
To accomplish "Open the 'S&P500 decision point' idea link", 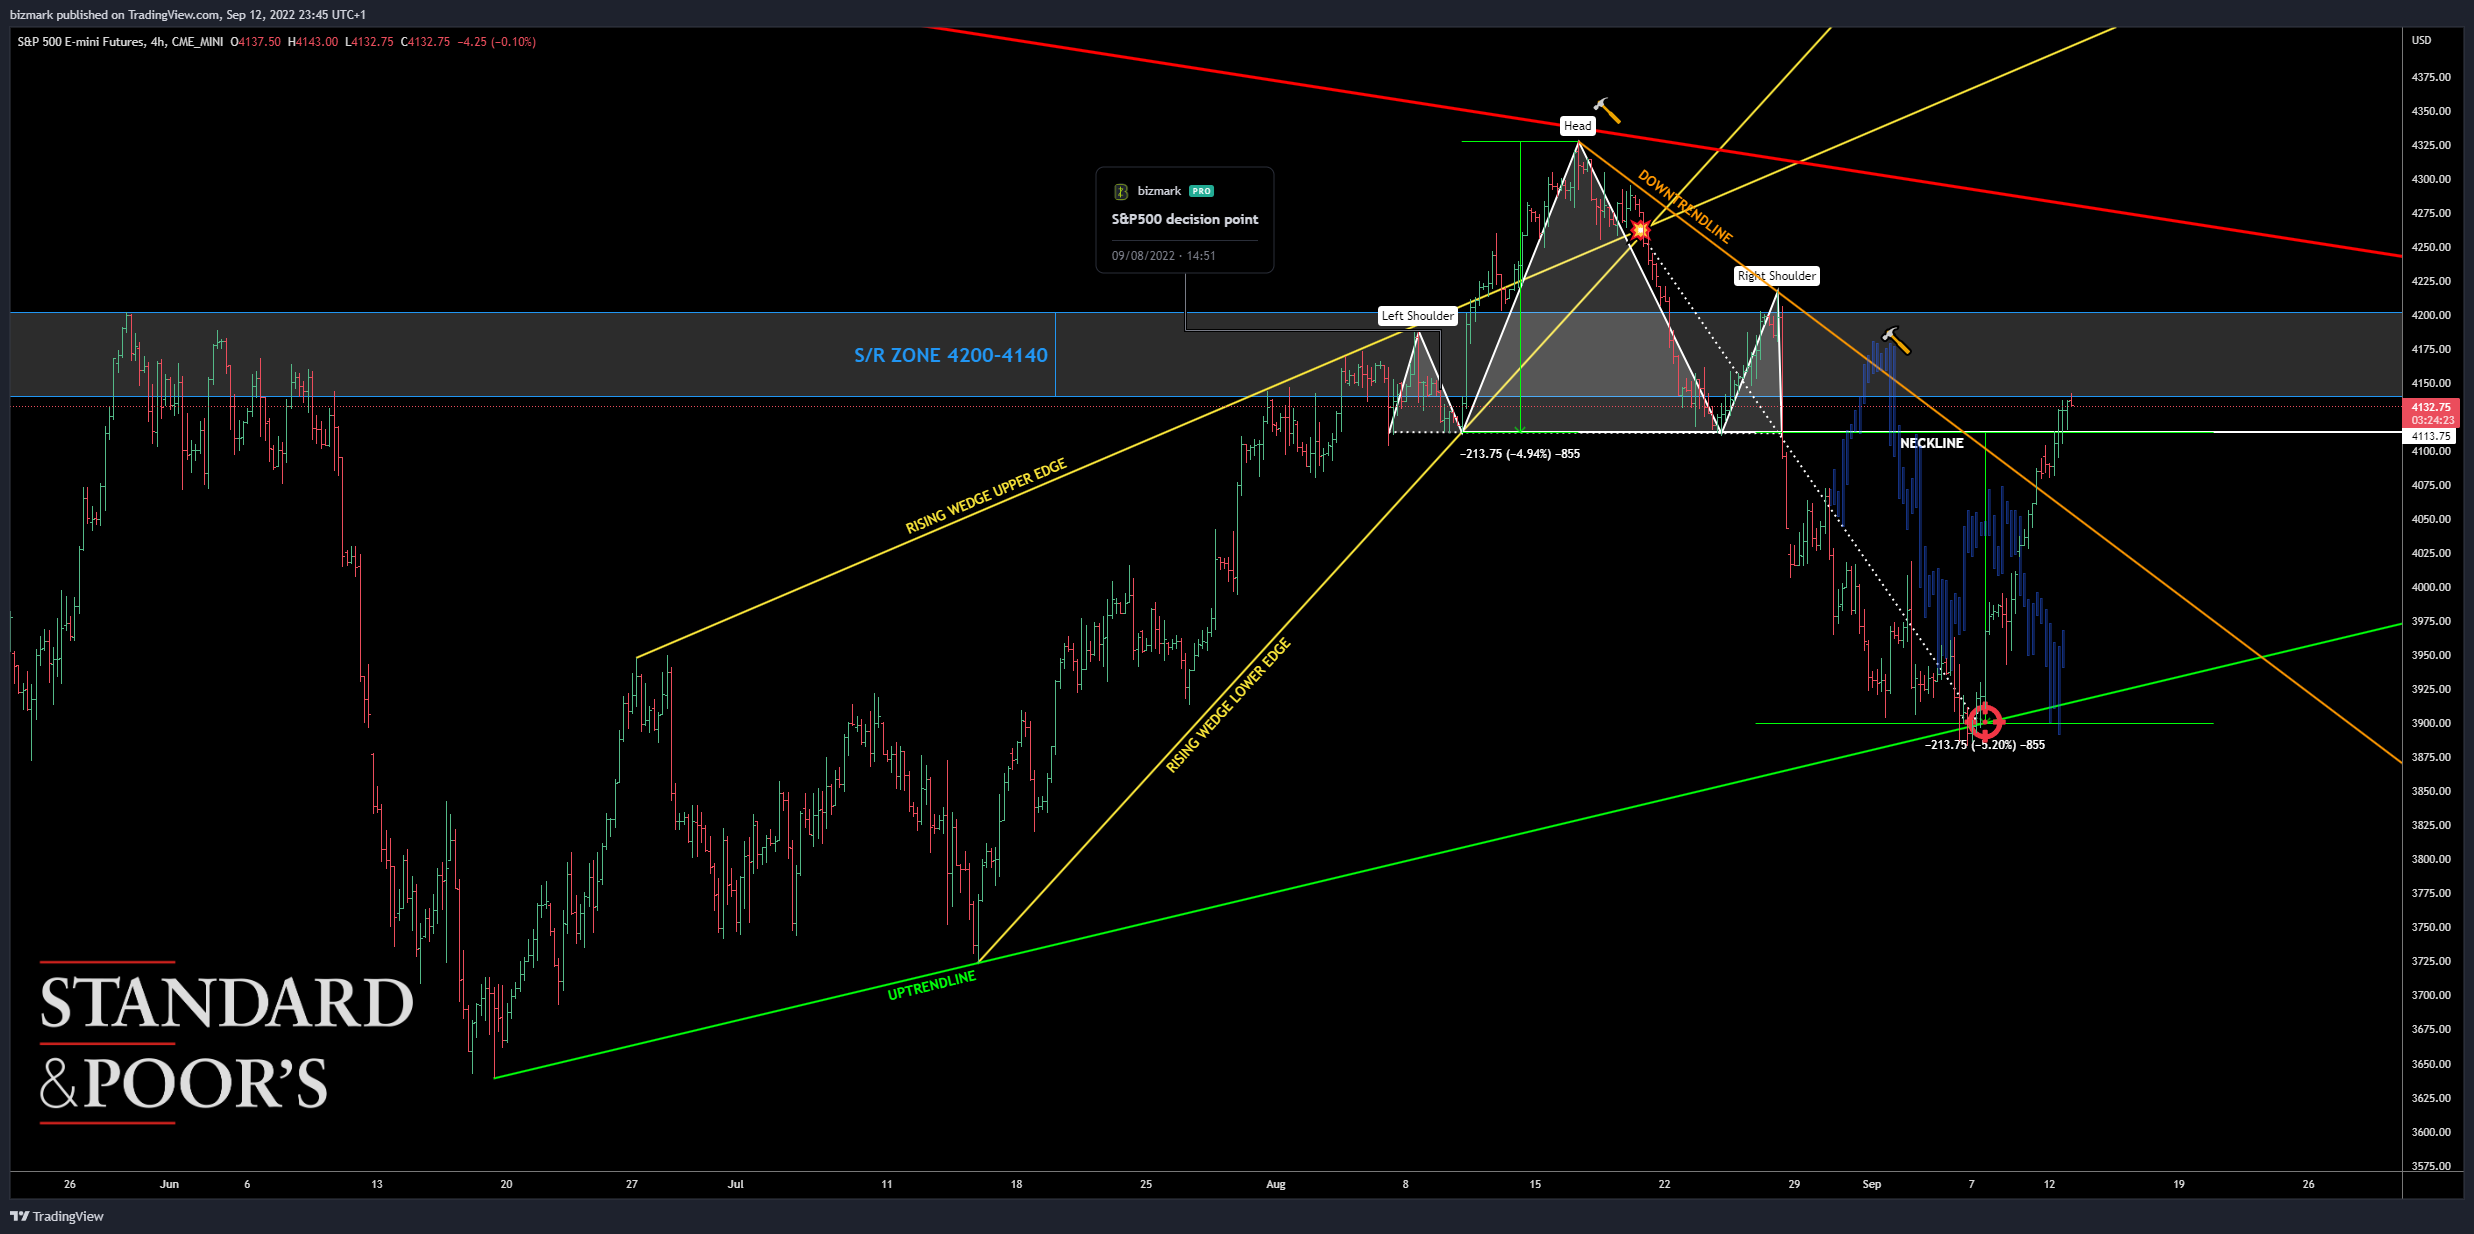I will (1185, 219).
